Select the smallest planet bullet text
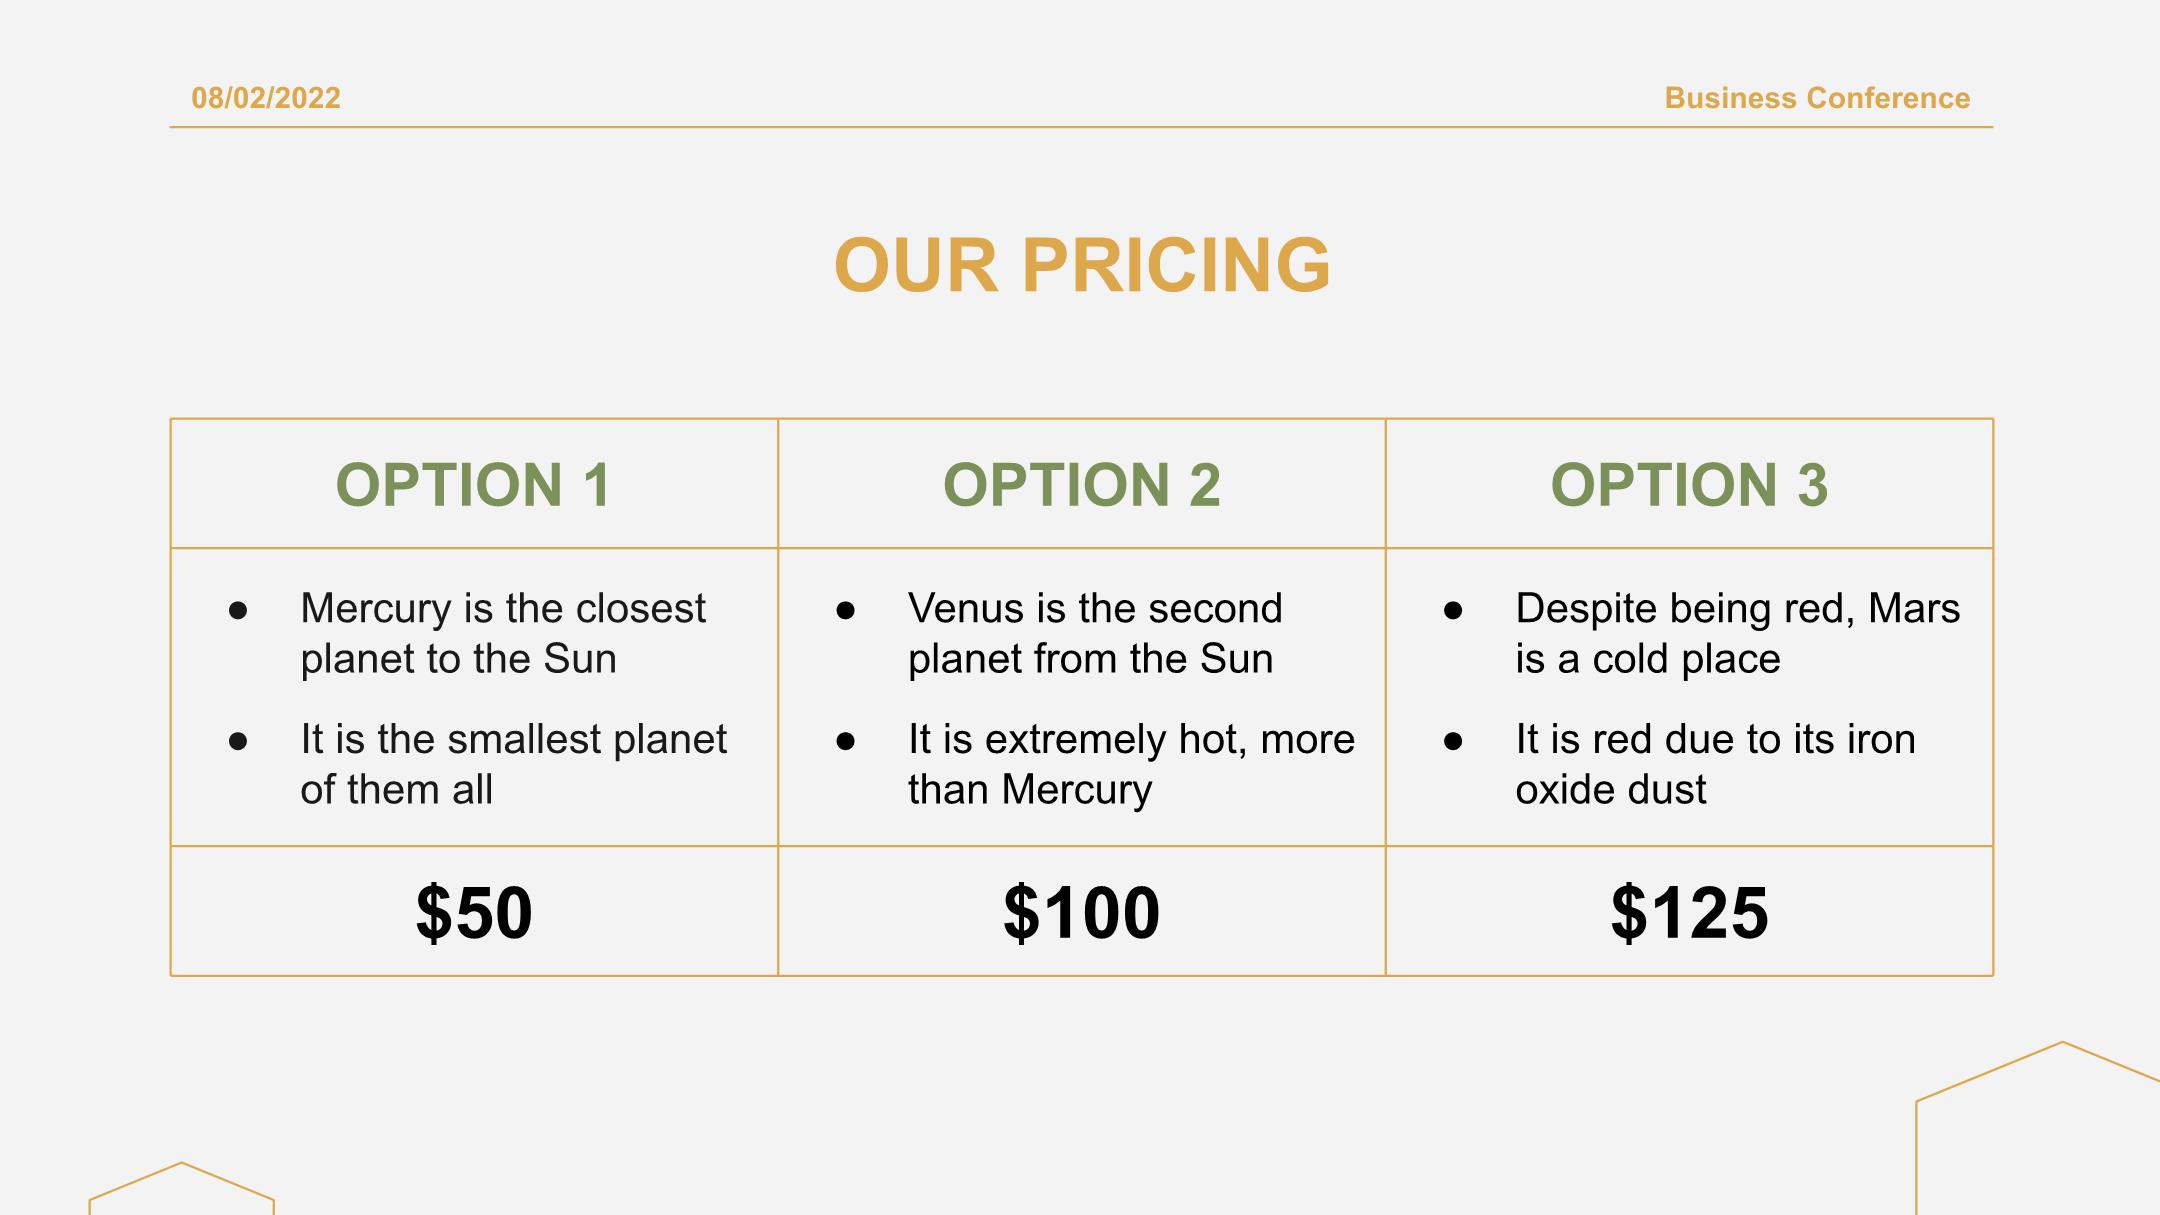Image resolution: width=2160 pixels, height=1215 pixels. (514, 764)
